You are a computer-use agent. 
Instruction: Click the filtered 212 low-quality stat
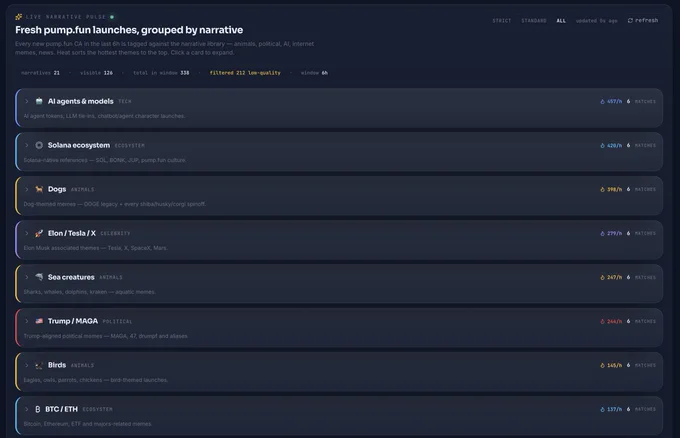245,73
